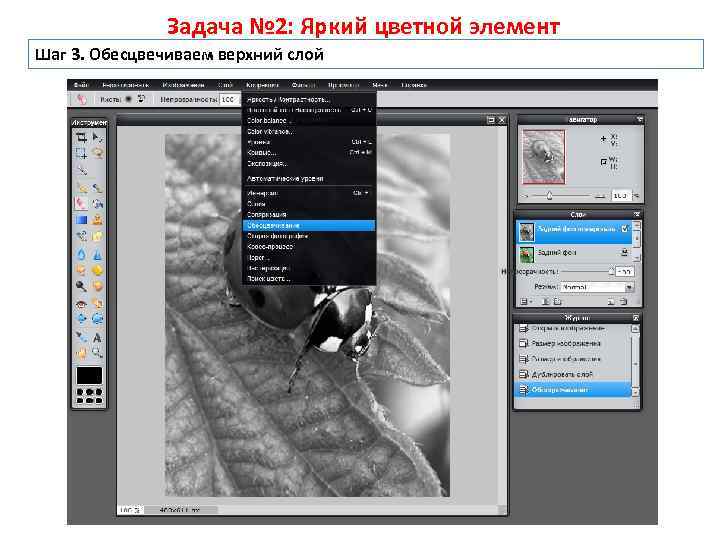The height and width of the screenshot is (540, 720).
Task: Select the Gradient tool
Action: point(81,220)
